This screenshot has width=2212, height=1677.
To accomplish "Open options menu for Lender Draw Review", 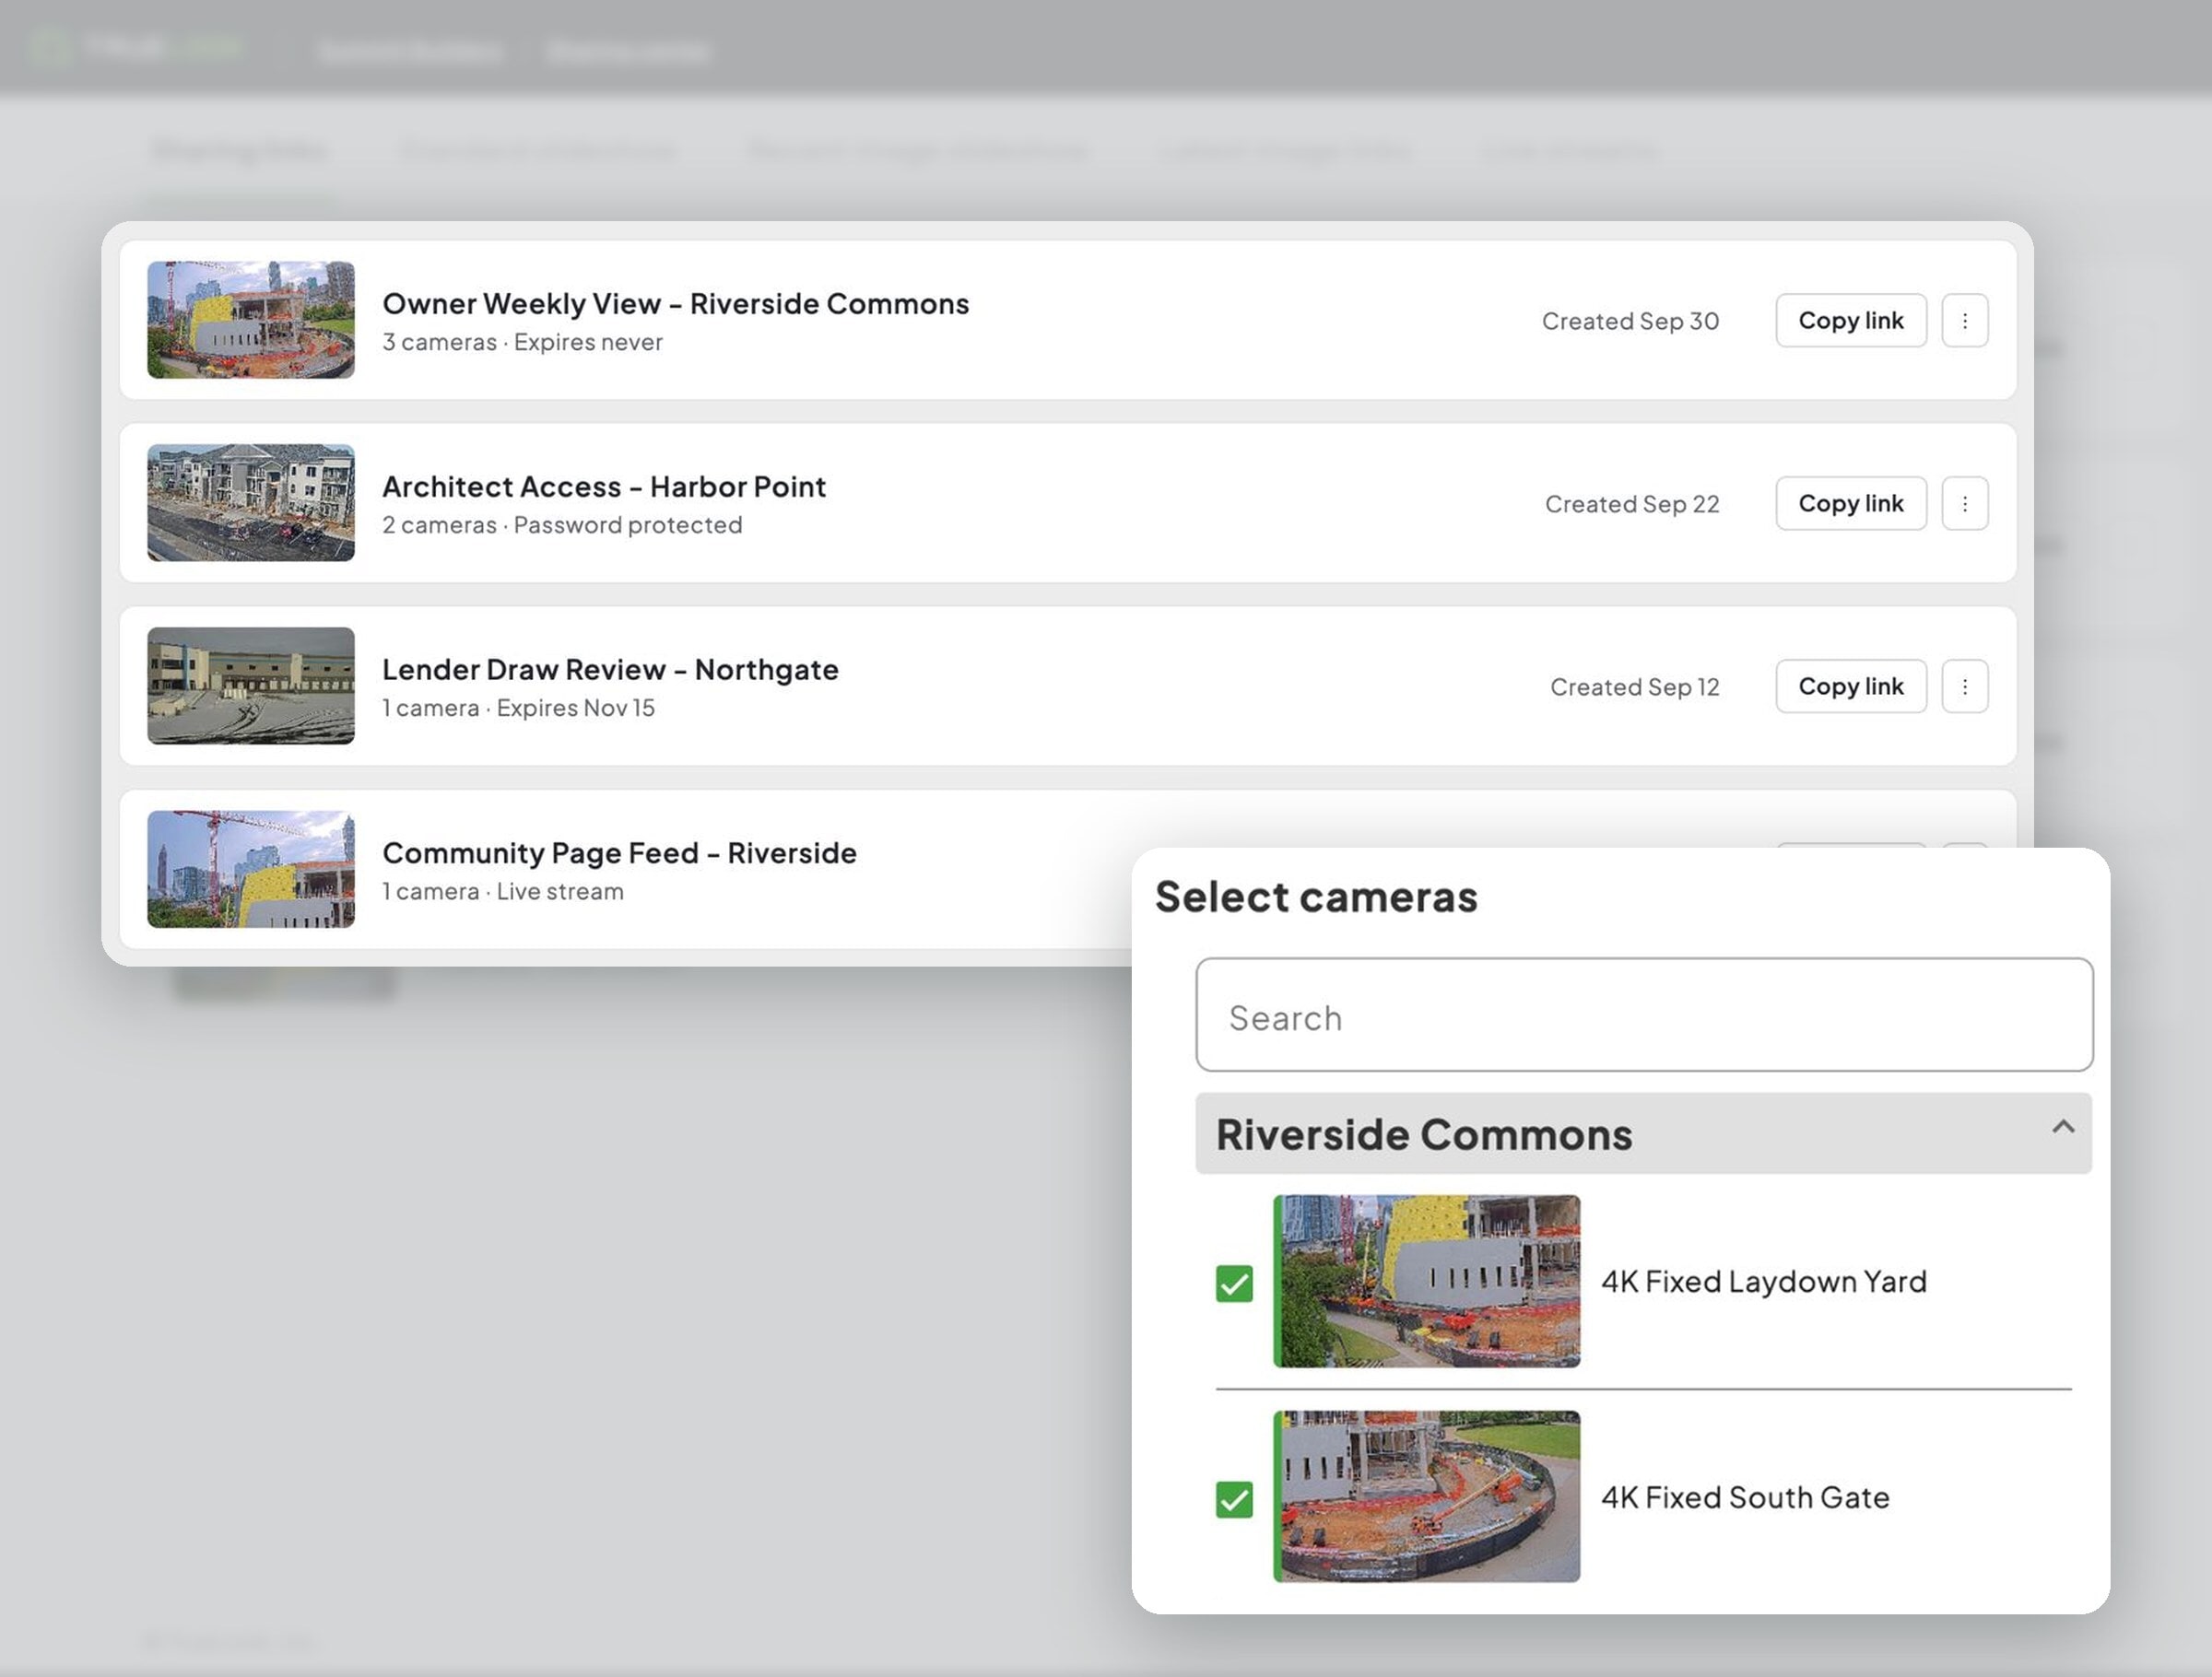I will [1964, 686].
